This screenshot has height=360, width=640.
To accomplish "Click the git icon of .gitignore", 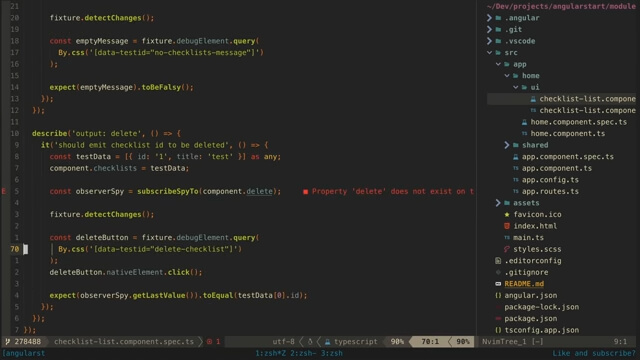I will (x=498, y=272).
